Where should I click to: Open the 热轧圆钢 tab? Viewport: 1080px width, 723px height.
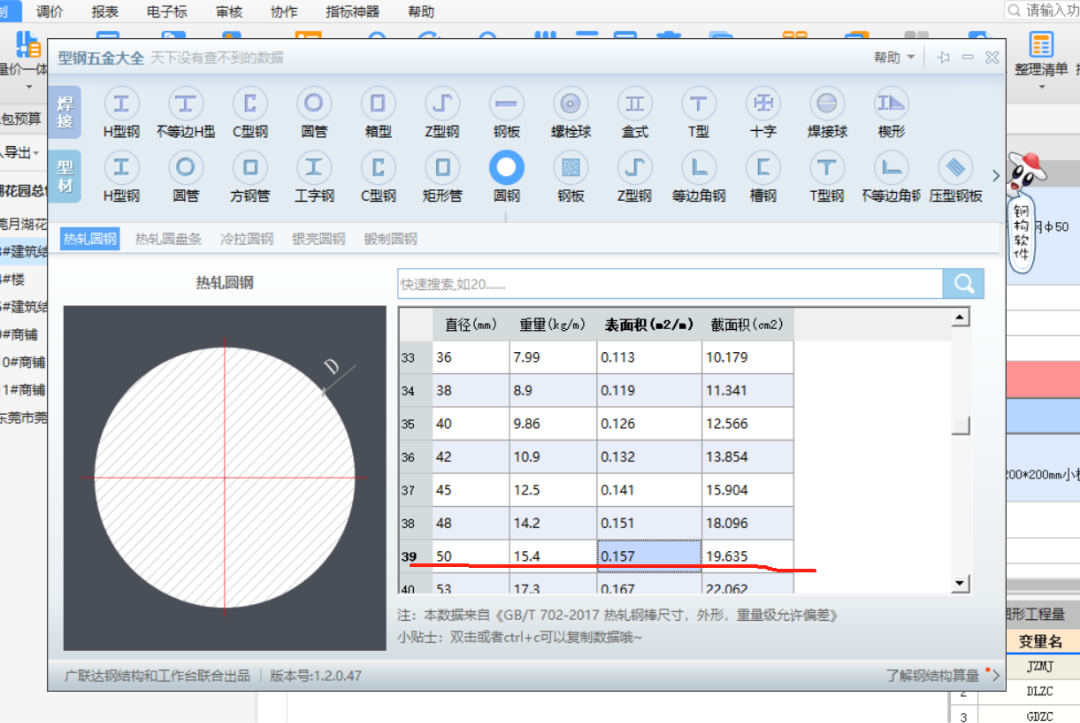[90, 239]
